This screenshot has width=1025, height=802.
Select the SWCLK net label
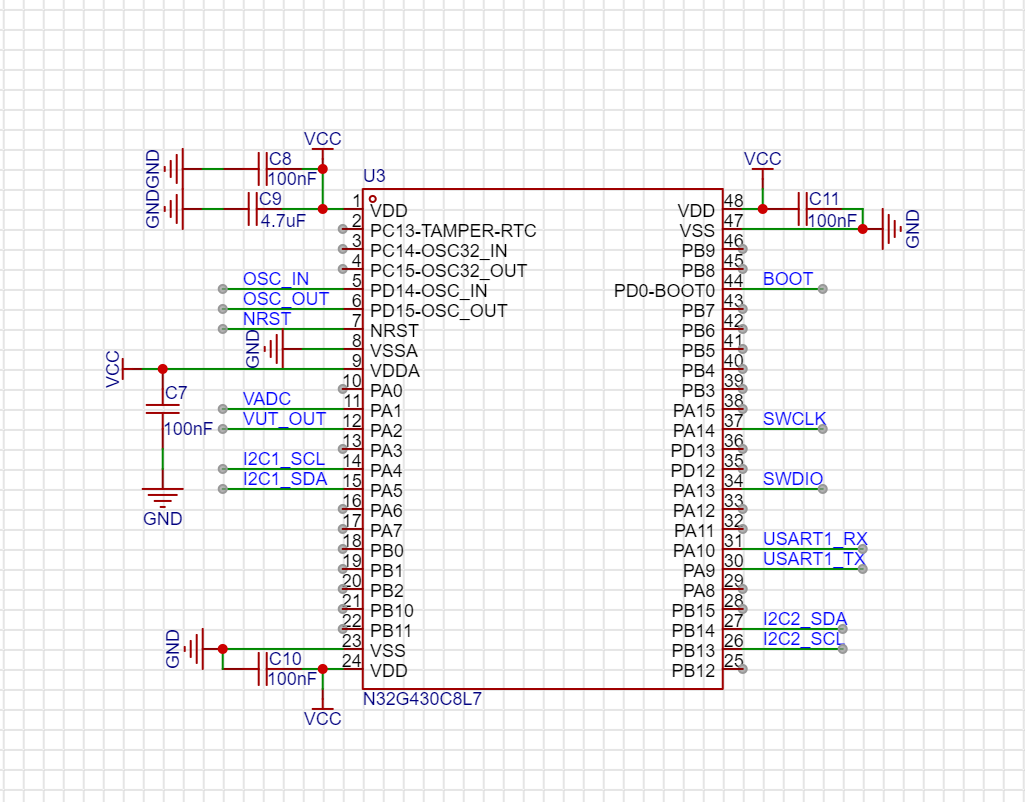[794, 419]
